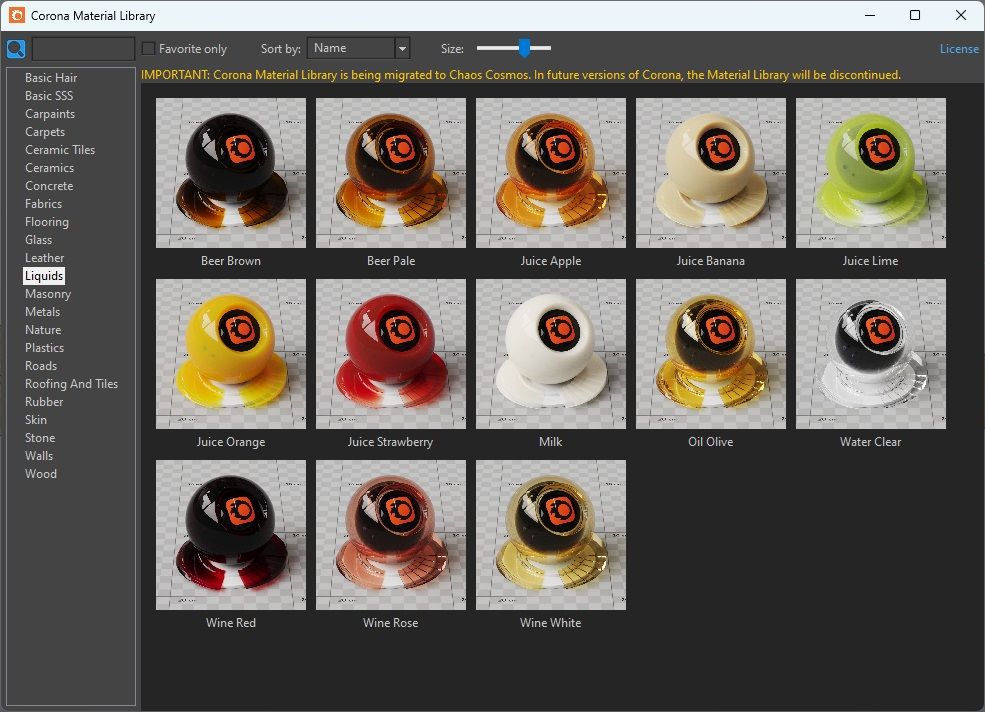
Task: Open the Concrete category
Action: tap(49, 186)
